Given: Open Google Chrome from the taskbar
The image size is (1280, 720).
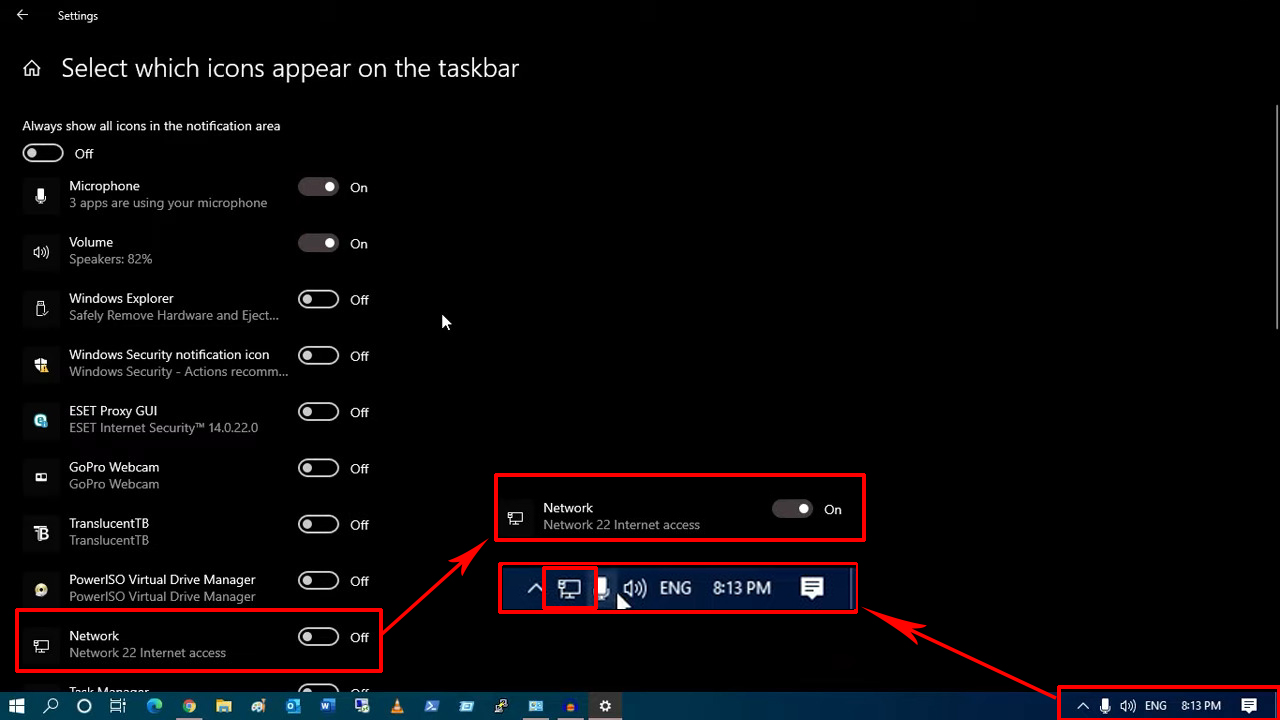Looking at the screenshot, I should [188, 706].
